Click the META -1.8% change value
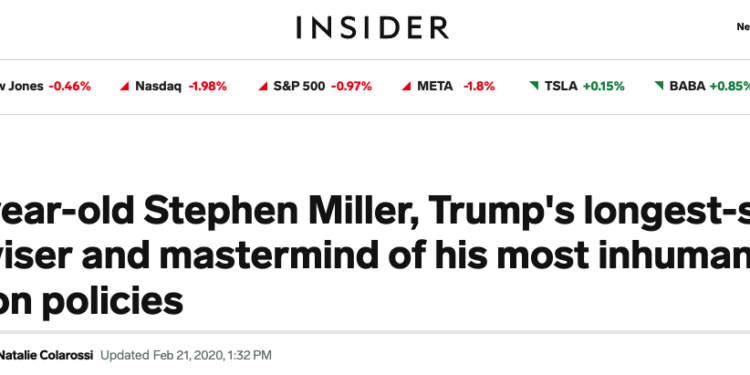 [479, 86]
